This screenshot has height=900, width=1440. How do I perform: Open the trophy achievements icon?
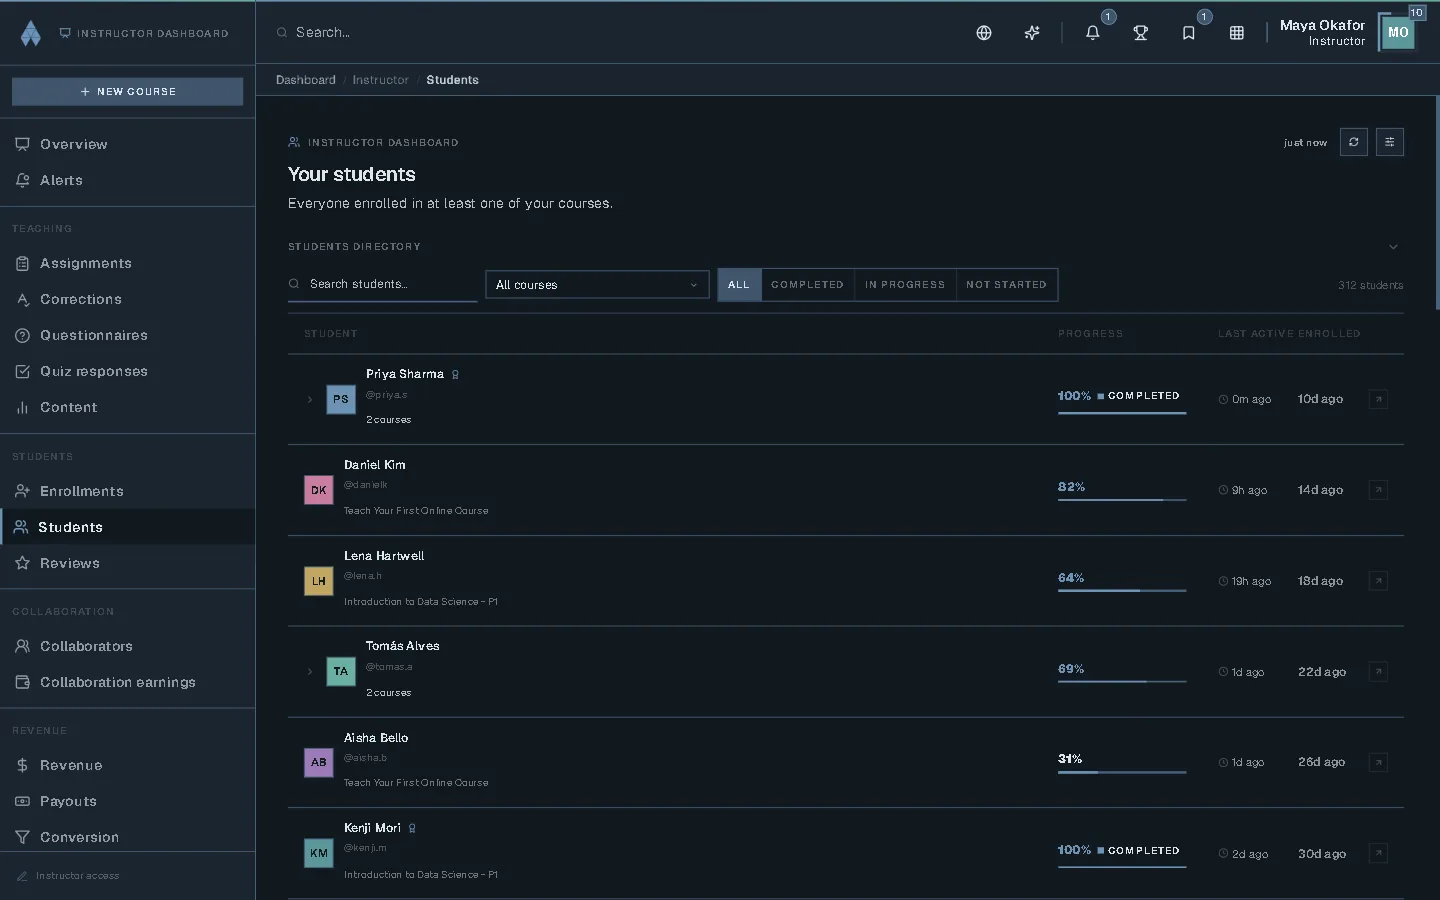pos(1141,33)
